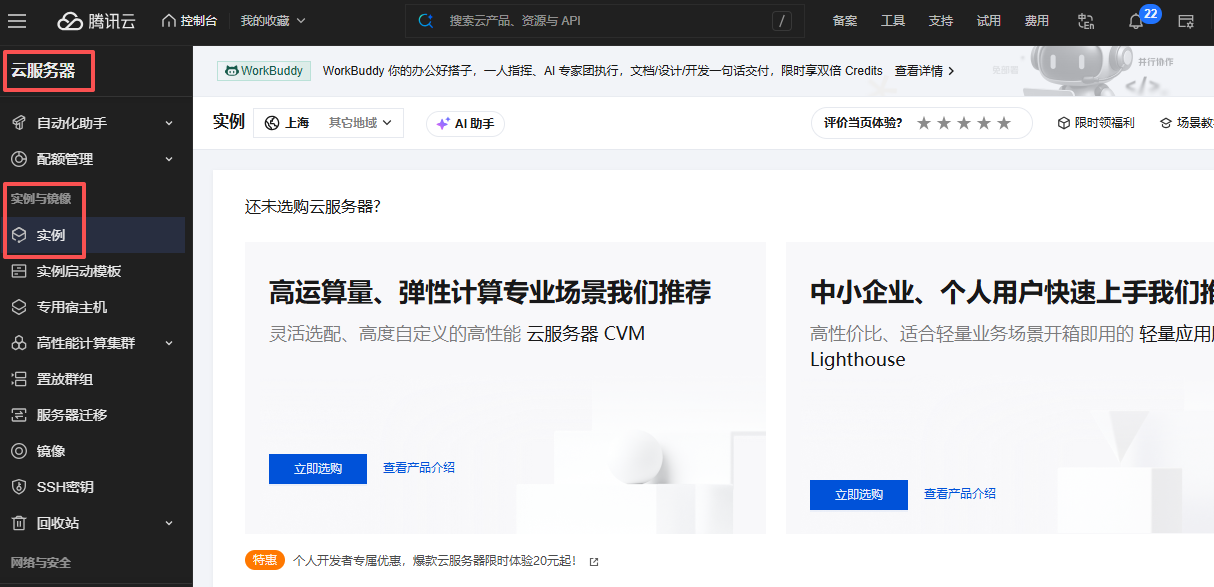The image size is (1214, 587).
Task: Click the 服务器迁移 icon
Action: point(18,415)
